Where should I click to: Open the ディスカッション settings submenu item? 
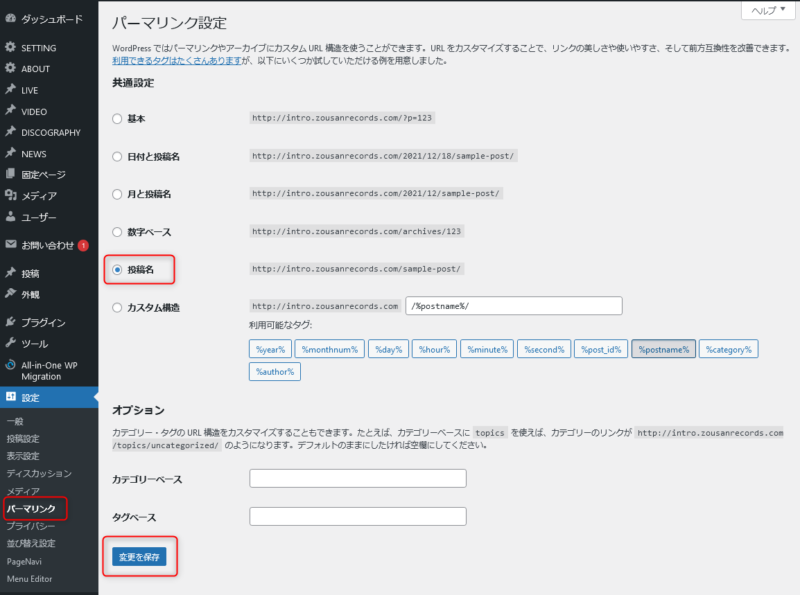tap(39, 473)
